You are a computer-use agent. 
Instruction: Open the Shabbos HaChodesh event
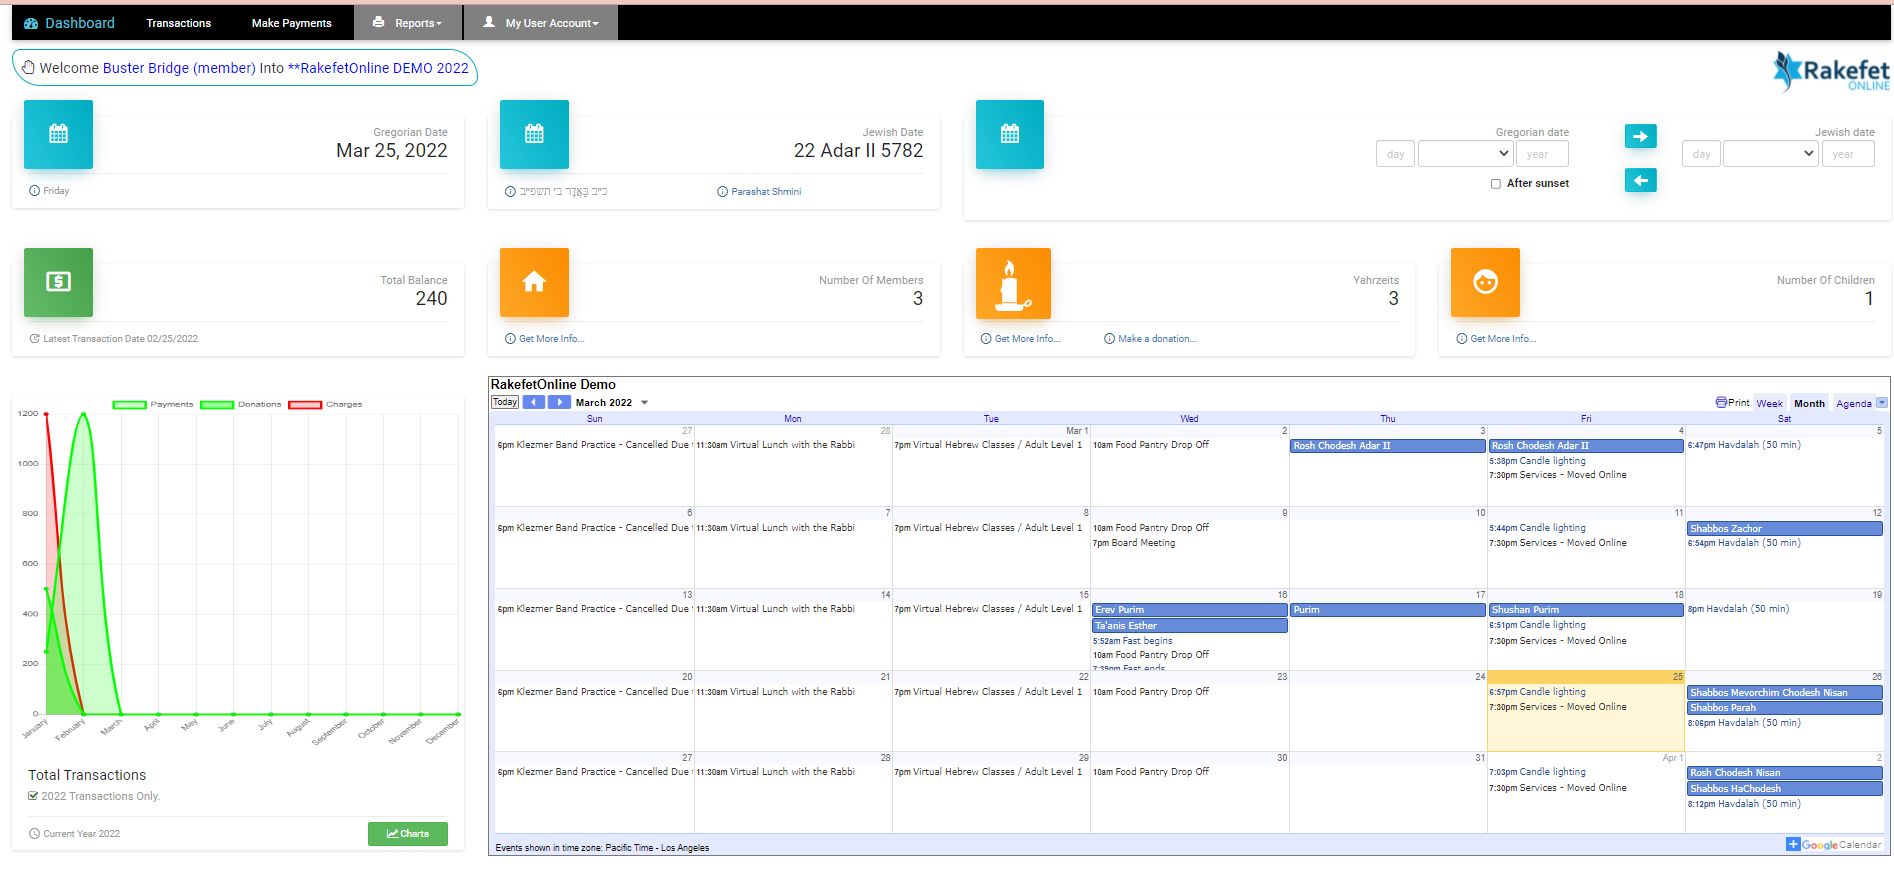point(1784,789)
